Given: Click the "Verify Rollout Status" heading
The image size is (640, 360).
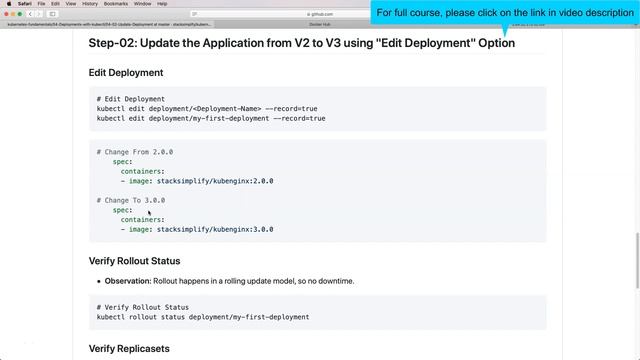Looking at the screenshot, I should tap(134, 261).
